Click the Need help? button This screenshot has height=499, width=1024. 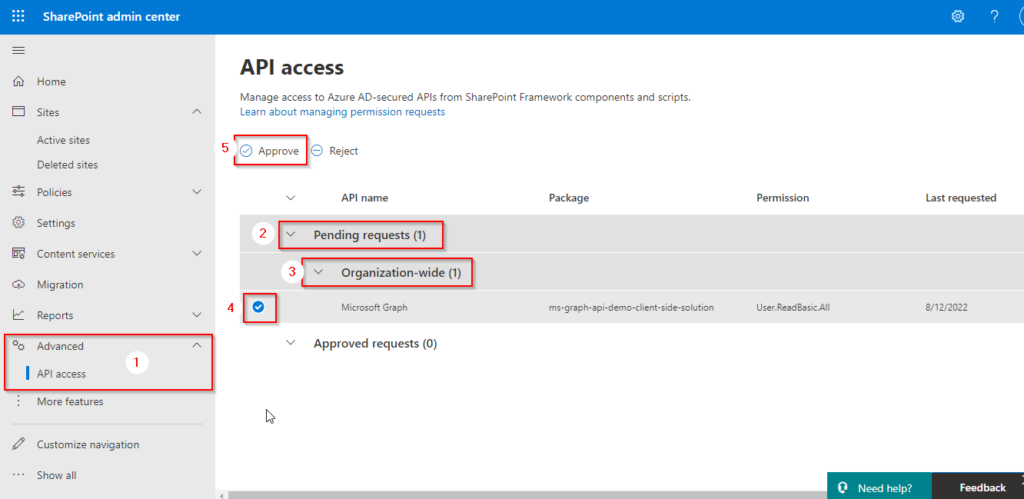click(877, 488)
